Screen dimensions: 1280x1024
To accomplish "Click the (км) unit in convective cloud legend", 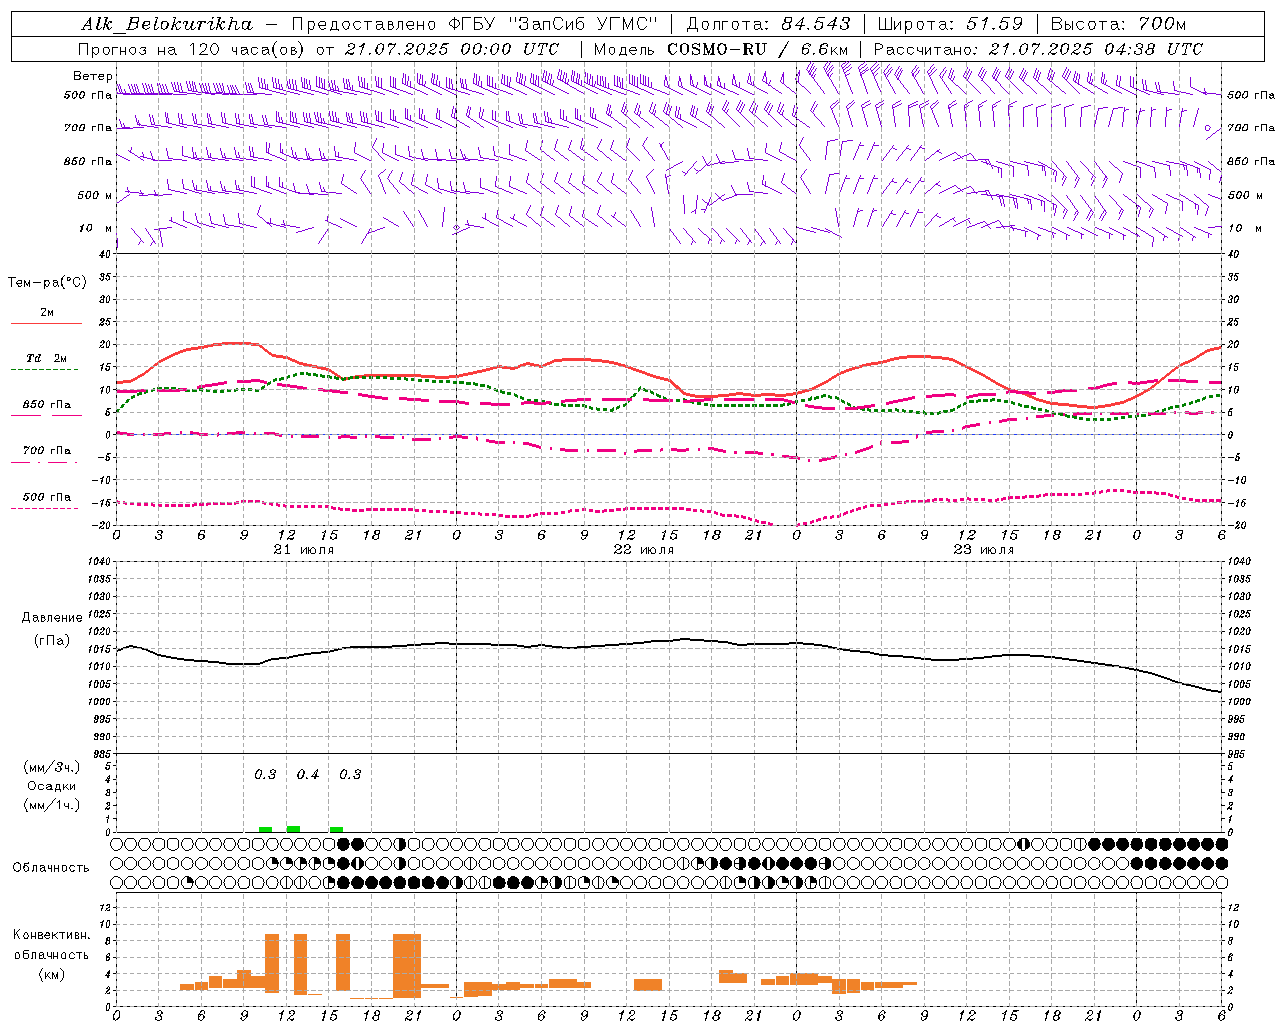I will pos(51,974).
